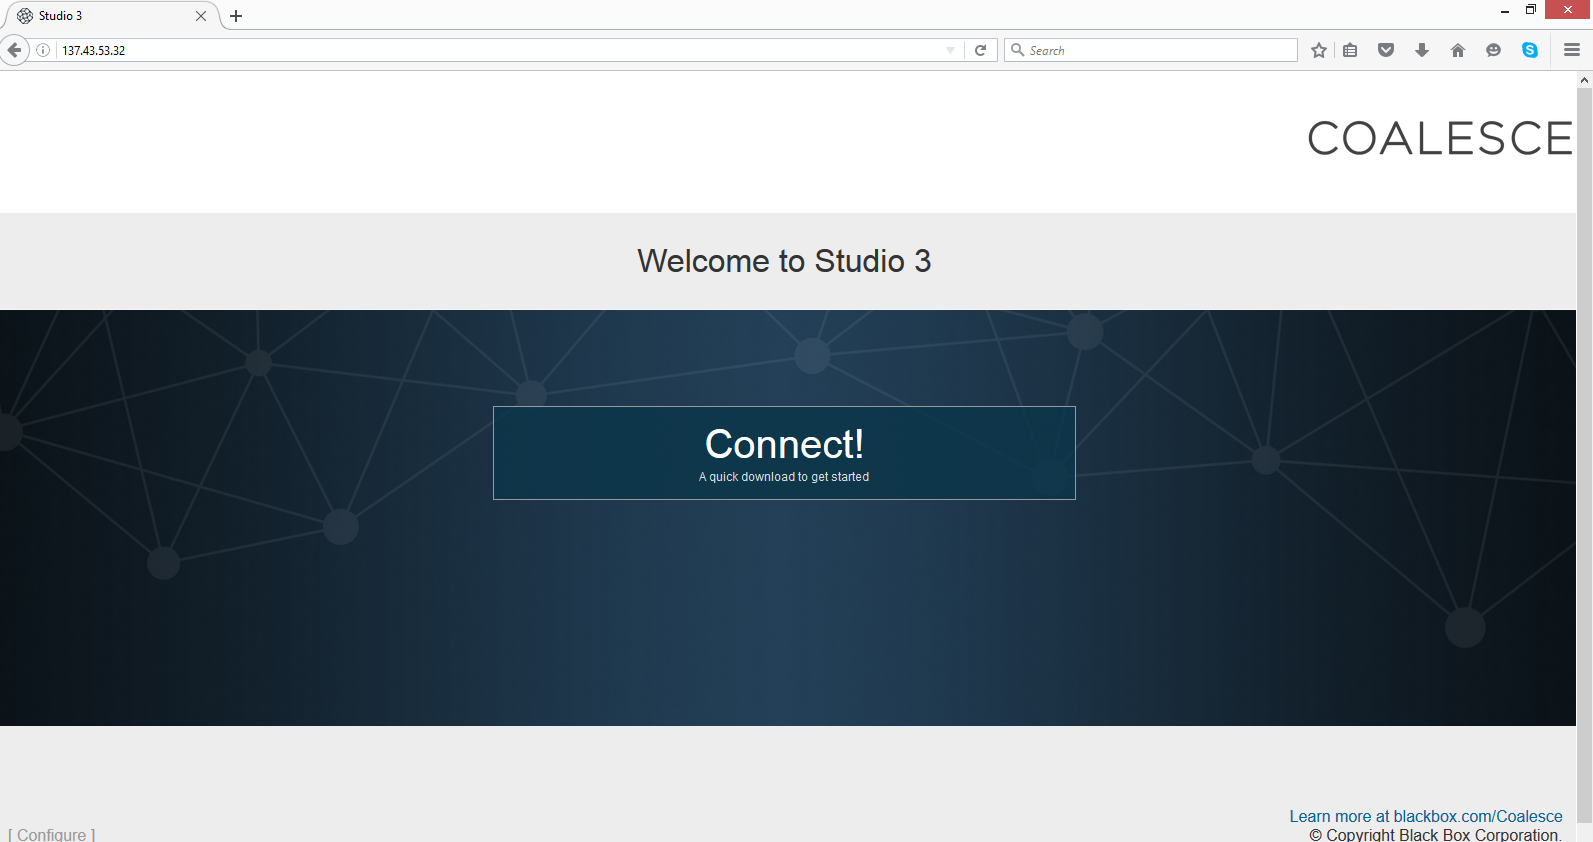This screenshot has width=1593, height=842.
Task: Save page to Pocket
Action: (x=1386, y=50)
